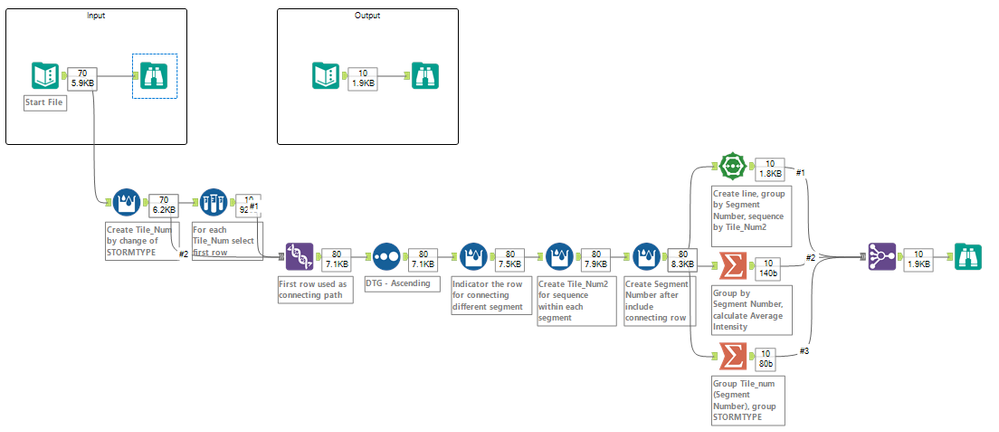This screenshot has width=999, height=432.
Task: Click the 'DTG - Ascending' annotation
Action: pos(402,284)
